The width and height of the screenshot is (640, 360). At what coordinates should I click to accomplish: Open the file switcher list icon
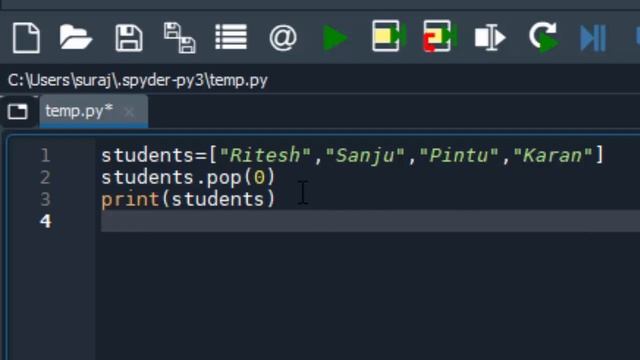click(x=231, y=37)
